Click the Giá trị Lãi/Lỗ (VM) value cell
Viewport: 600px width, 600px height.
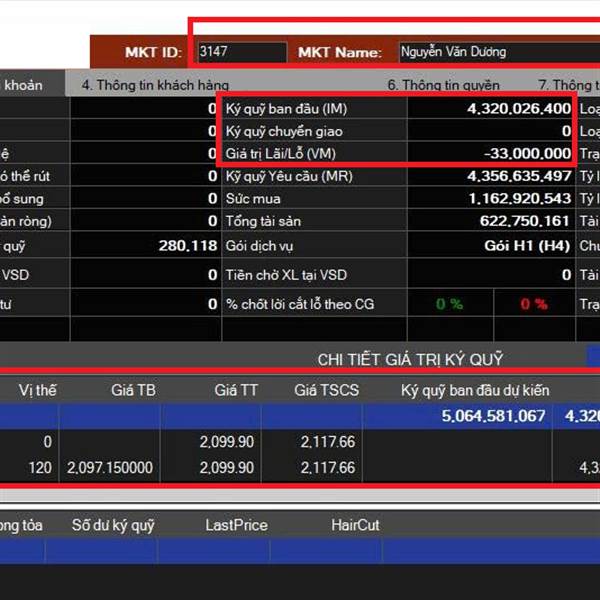pyautogui.click(x=490, y=153)
